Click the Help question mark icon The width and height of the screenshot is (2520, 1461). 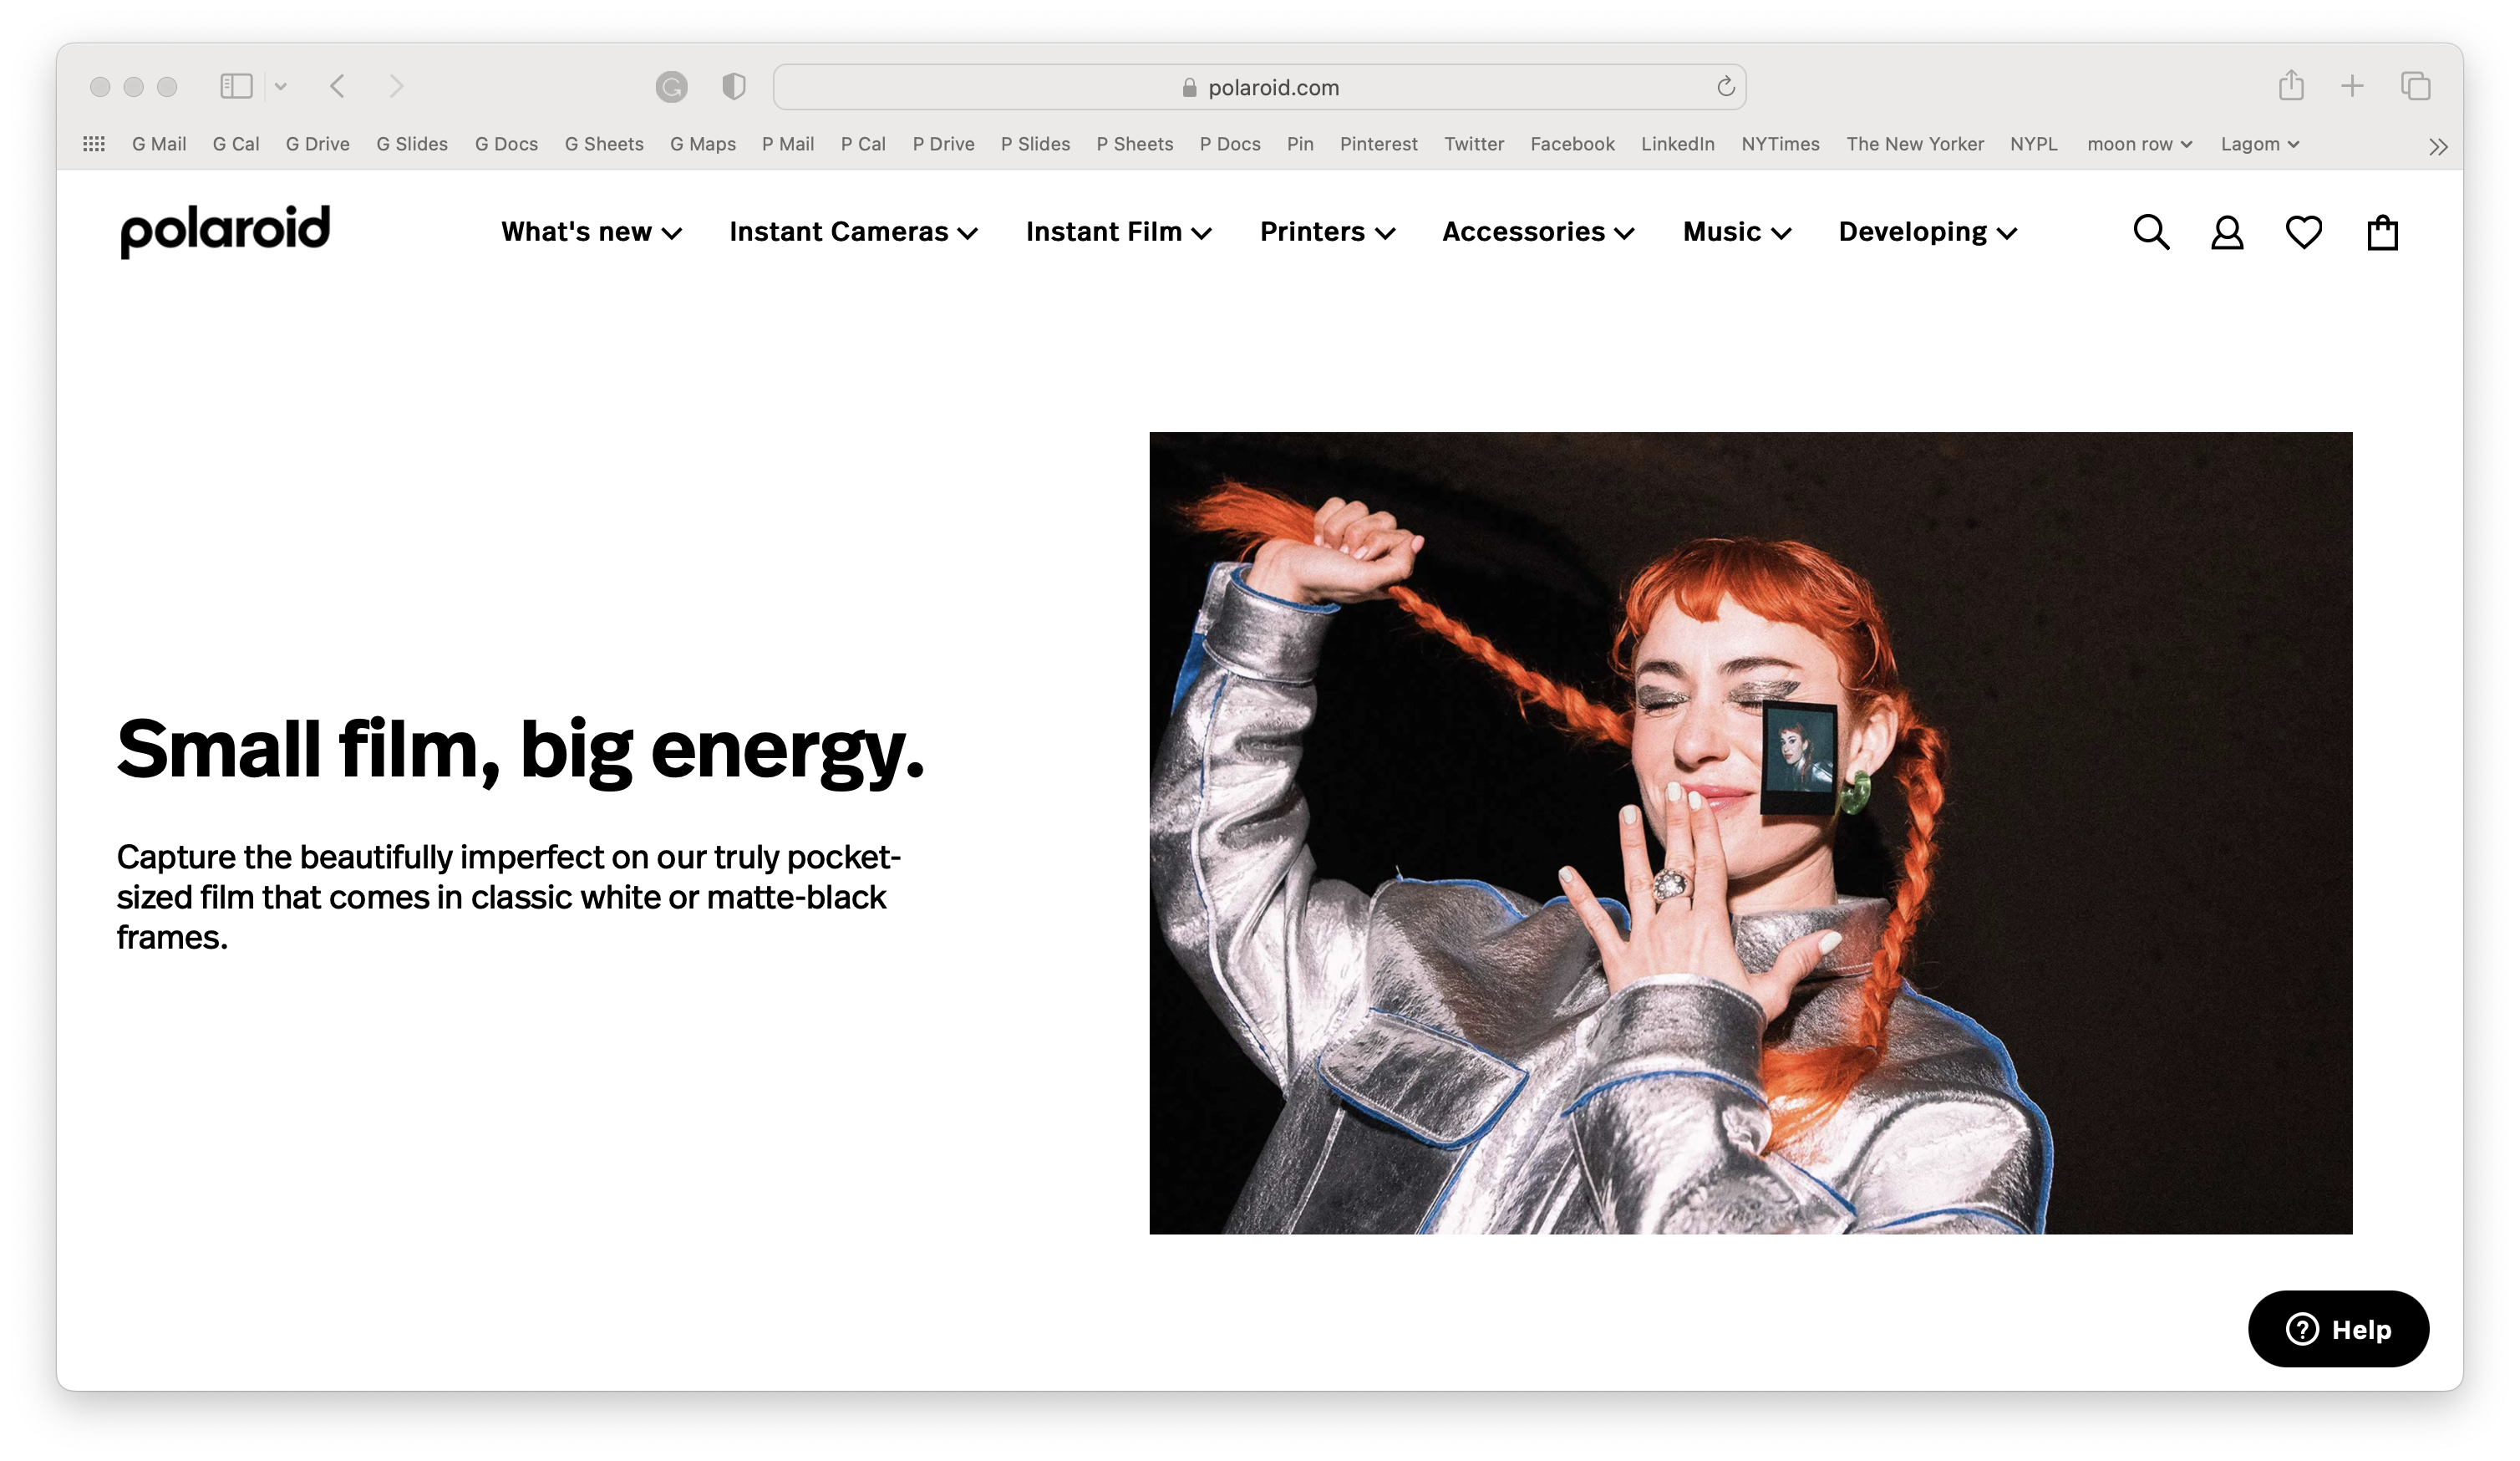pyautogui.click(x=2301, y=1329)
